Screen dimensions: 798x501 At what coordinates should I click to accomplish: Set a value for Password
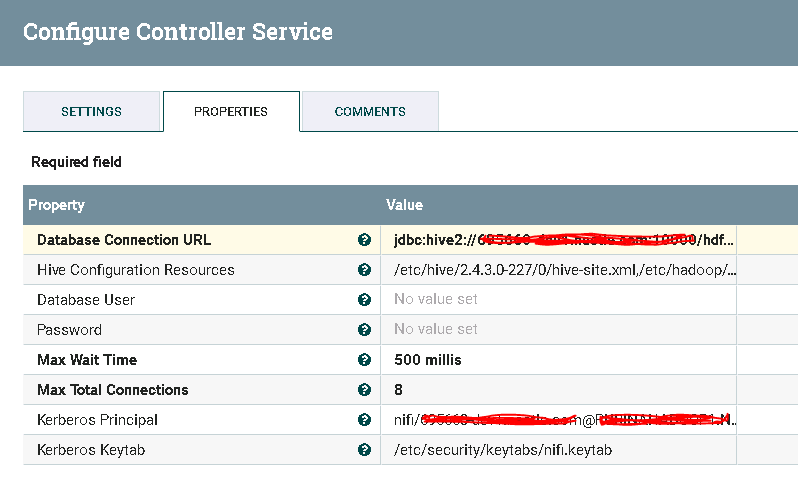click(558, 330)
